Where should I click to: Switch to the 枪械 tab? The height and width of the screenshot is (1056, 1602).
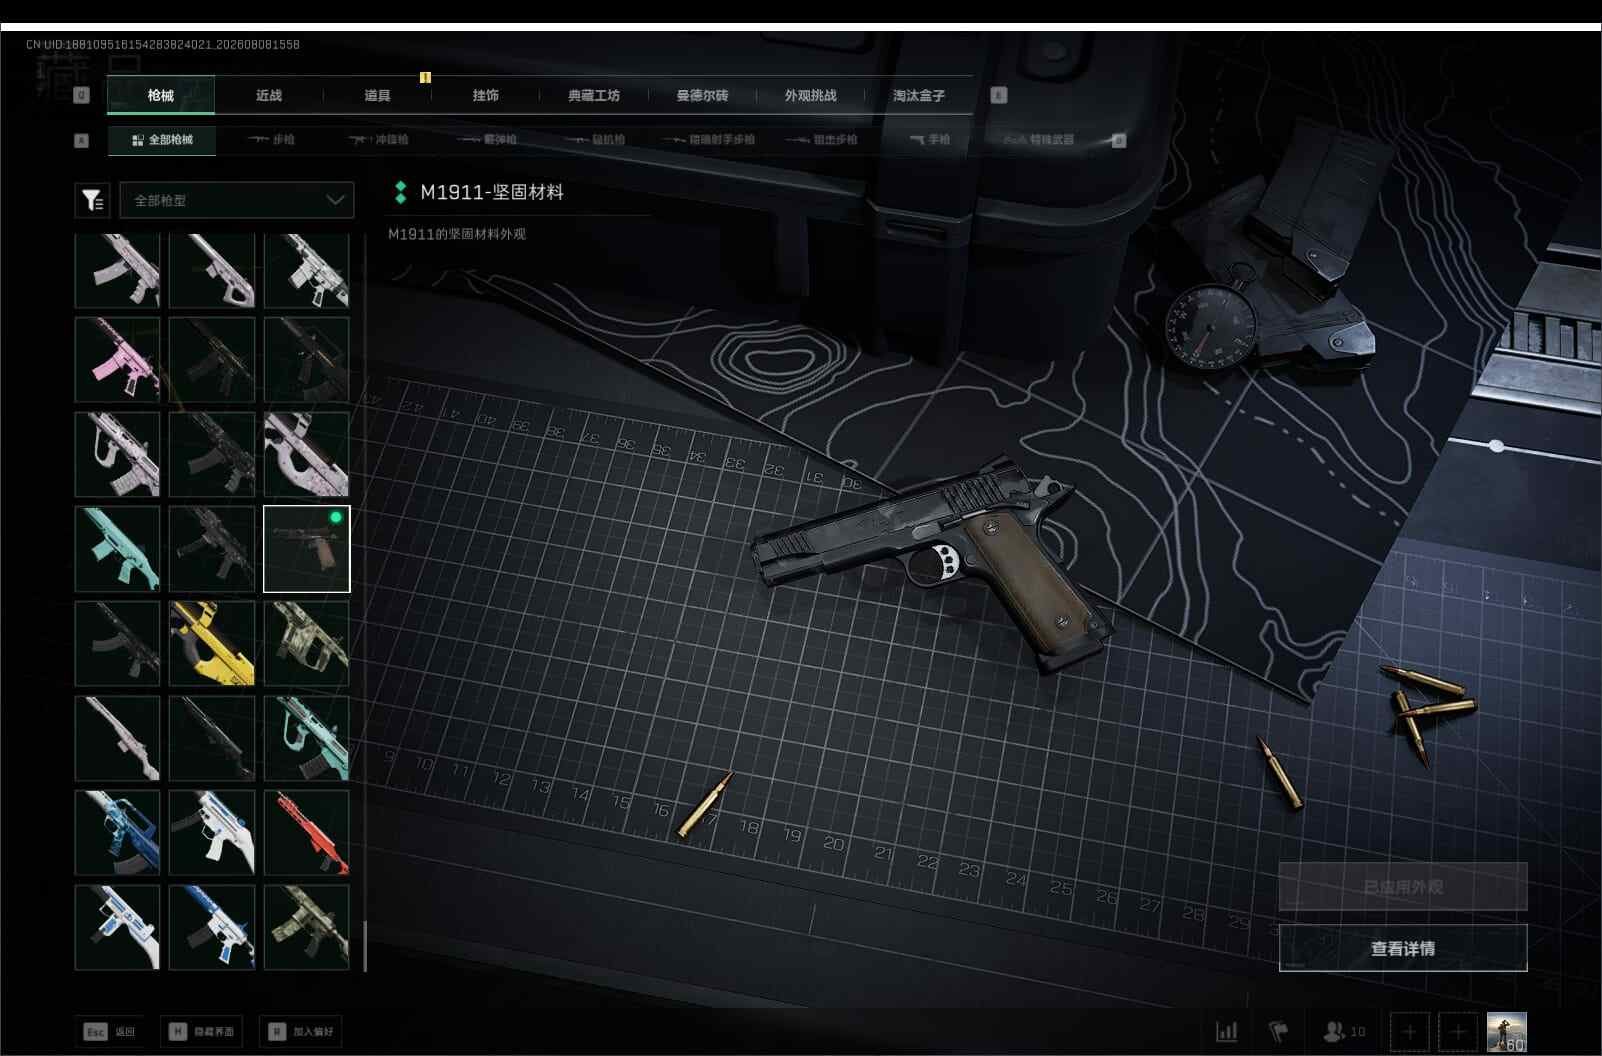pyautogui.click(x=160, y=95)
